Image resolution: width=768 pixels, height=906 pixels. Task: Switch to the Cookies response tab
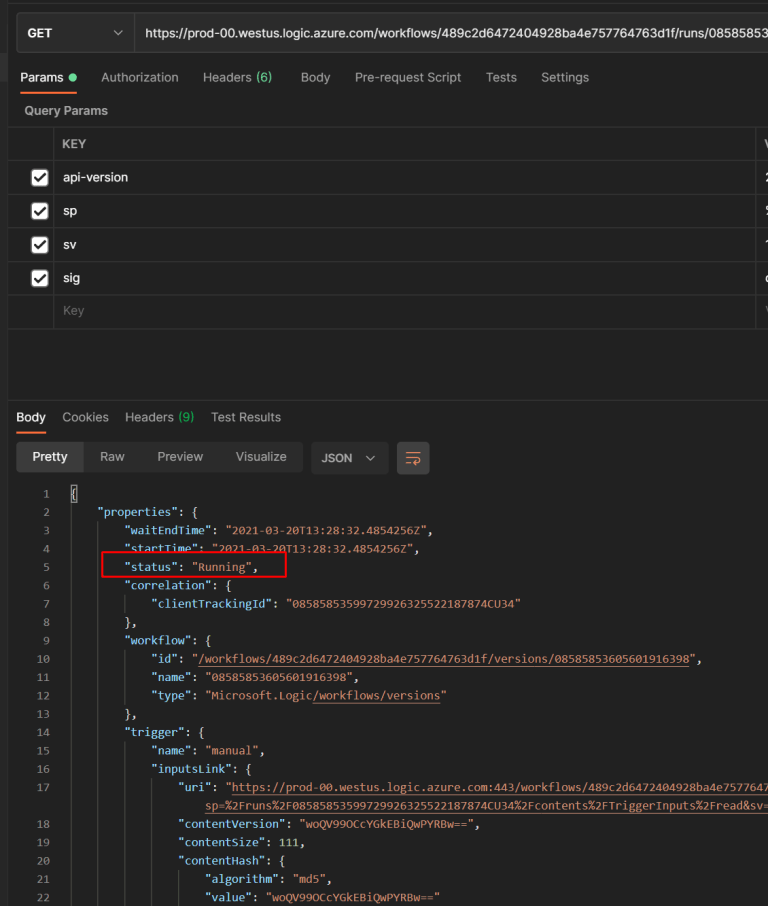[x=85, y=417]
